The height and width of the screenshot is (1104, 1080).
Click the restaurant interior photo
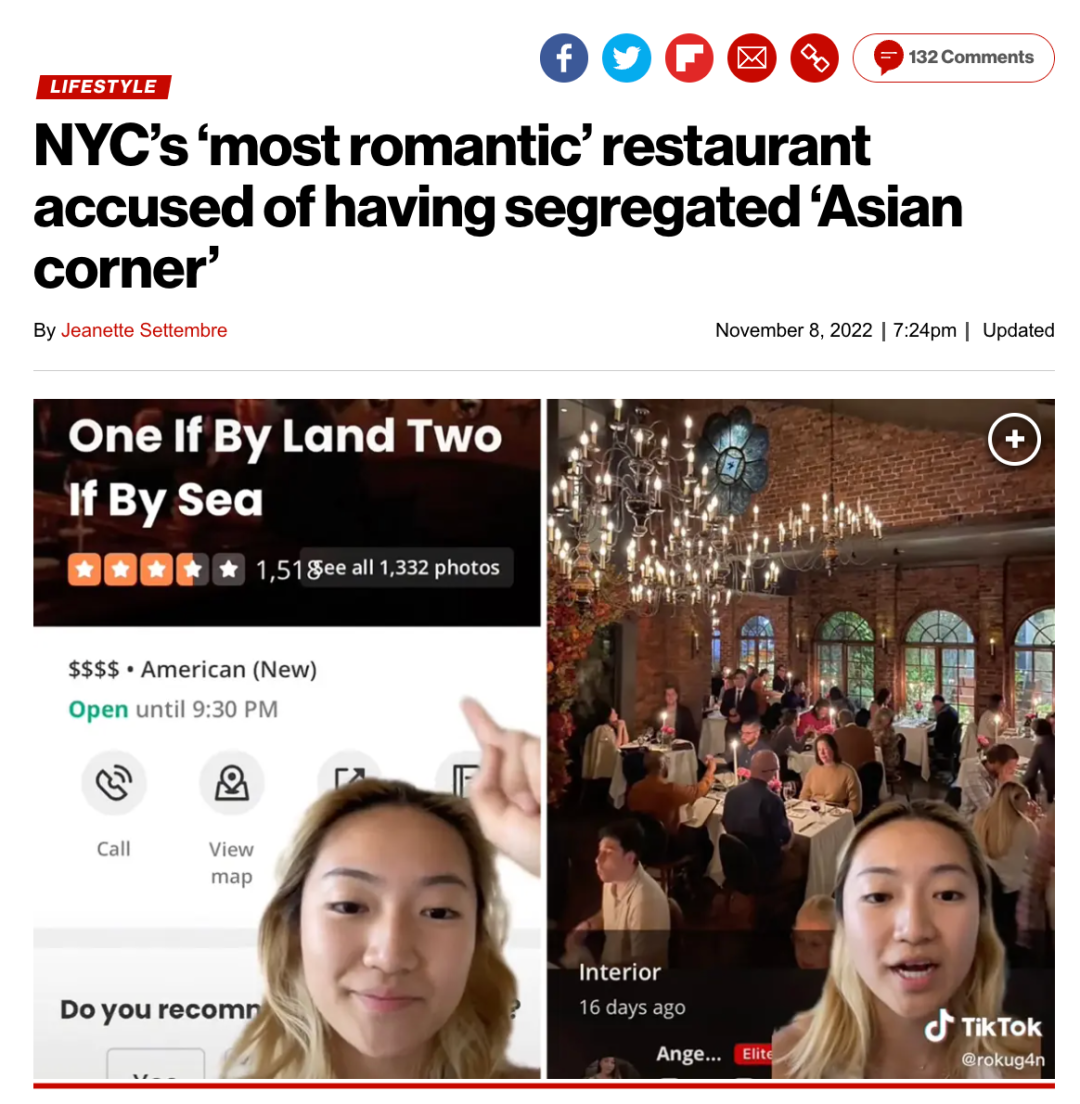[x=800, y=738]
